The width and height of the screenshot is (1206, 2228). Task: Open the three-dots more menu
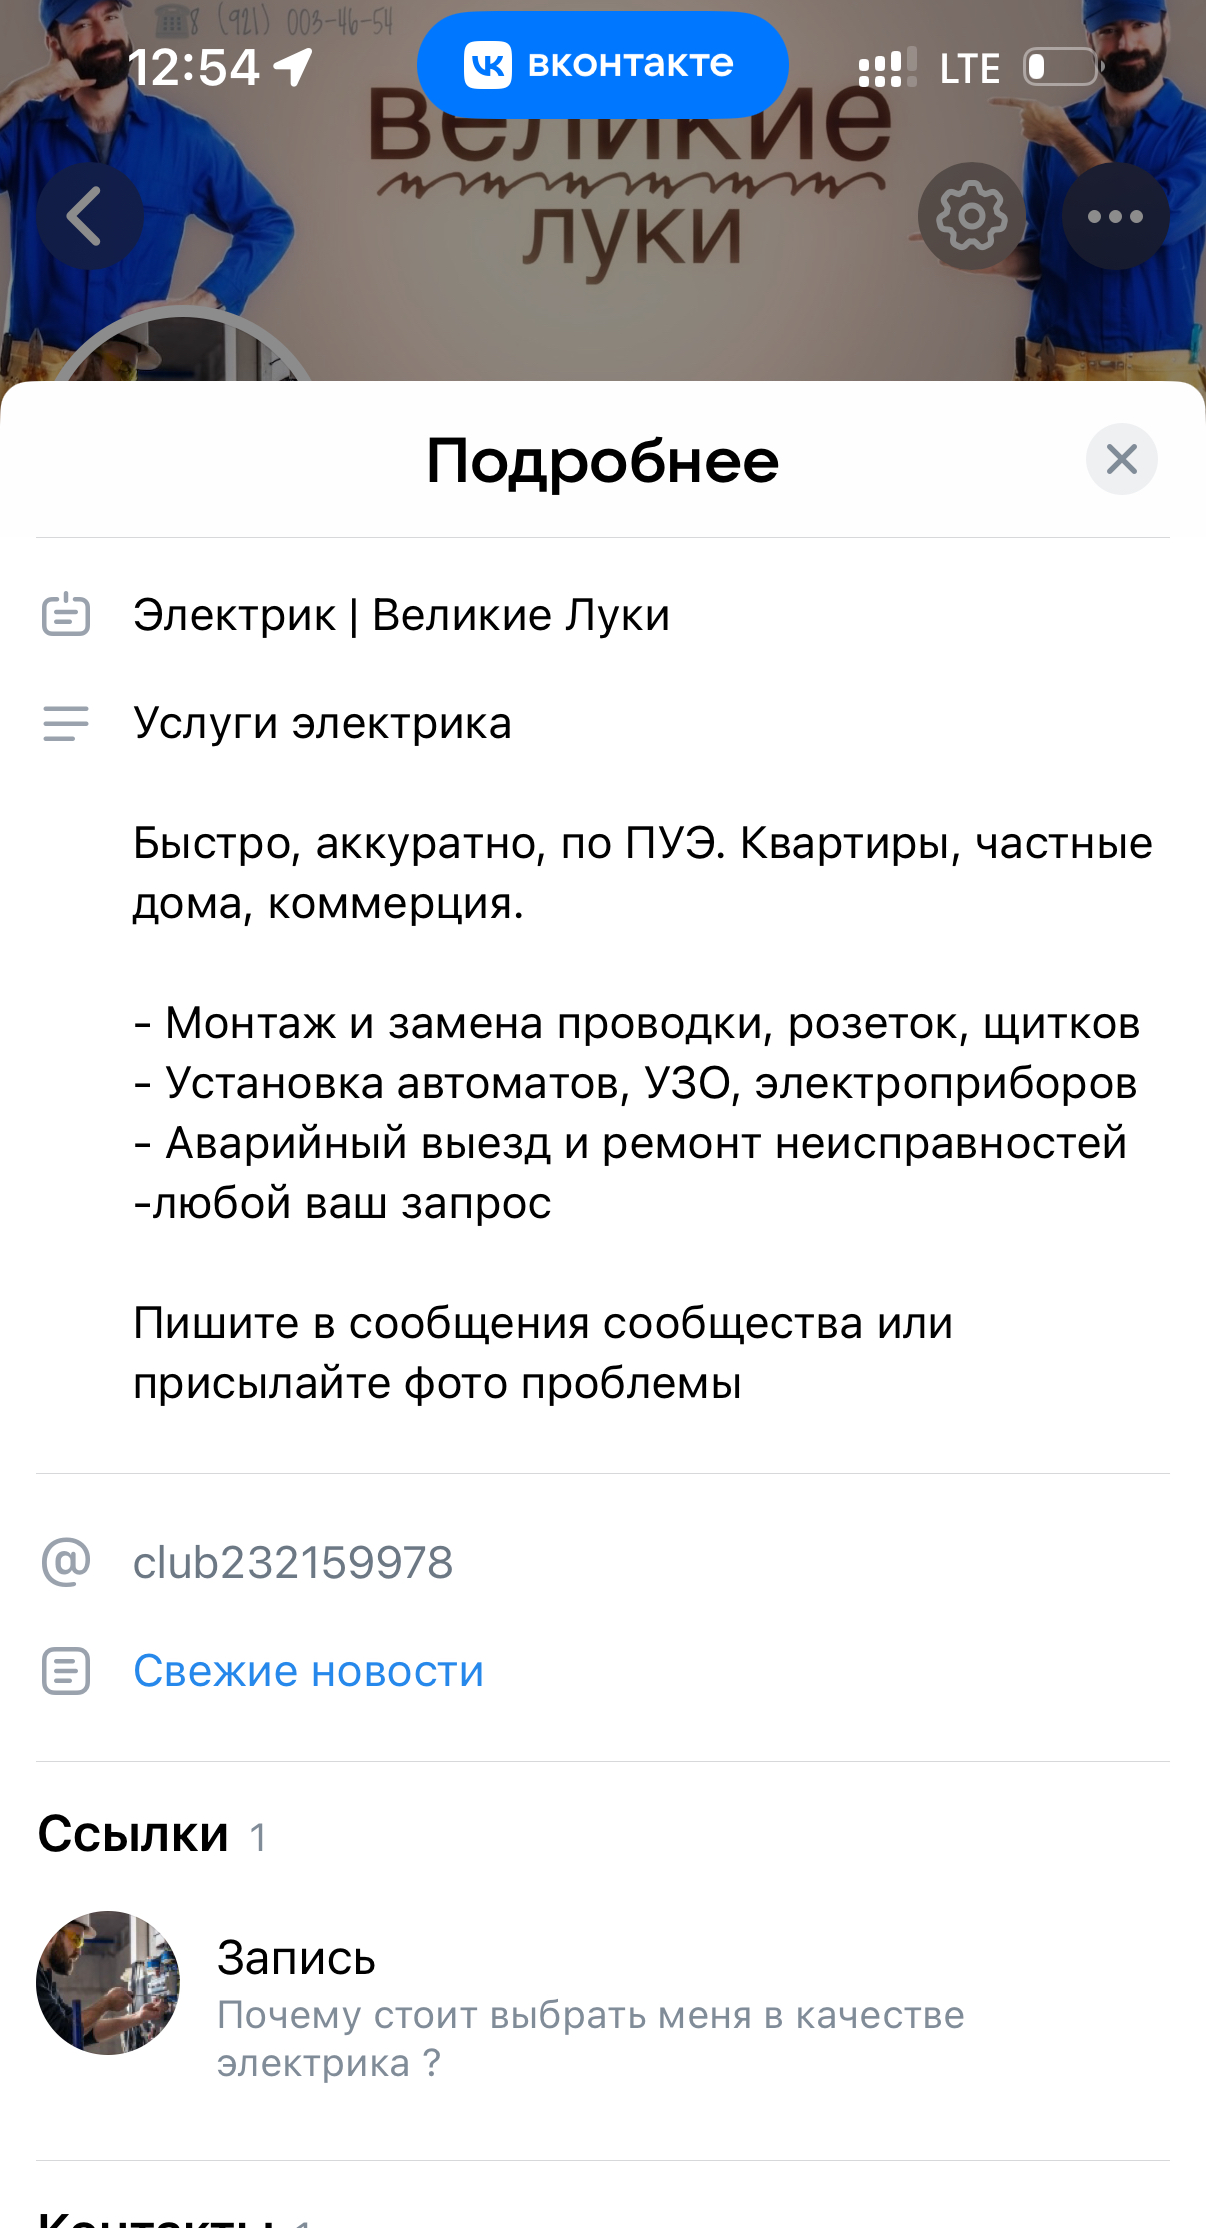1115,216
